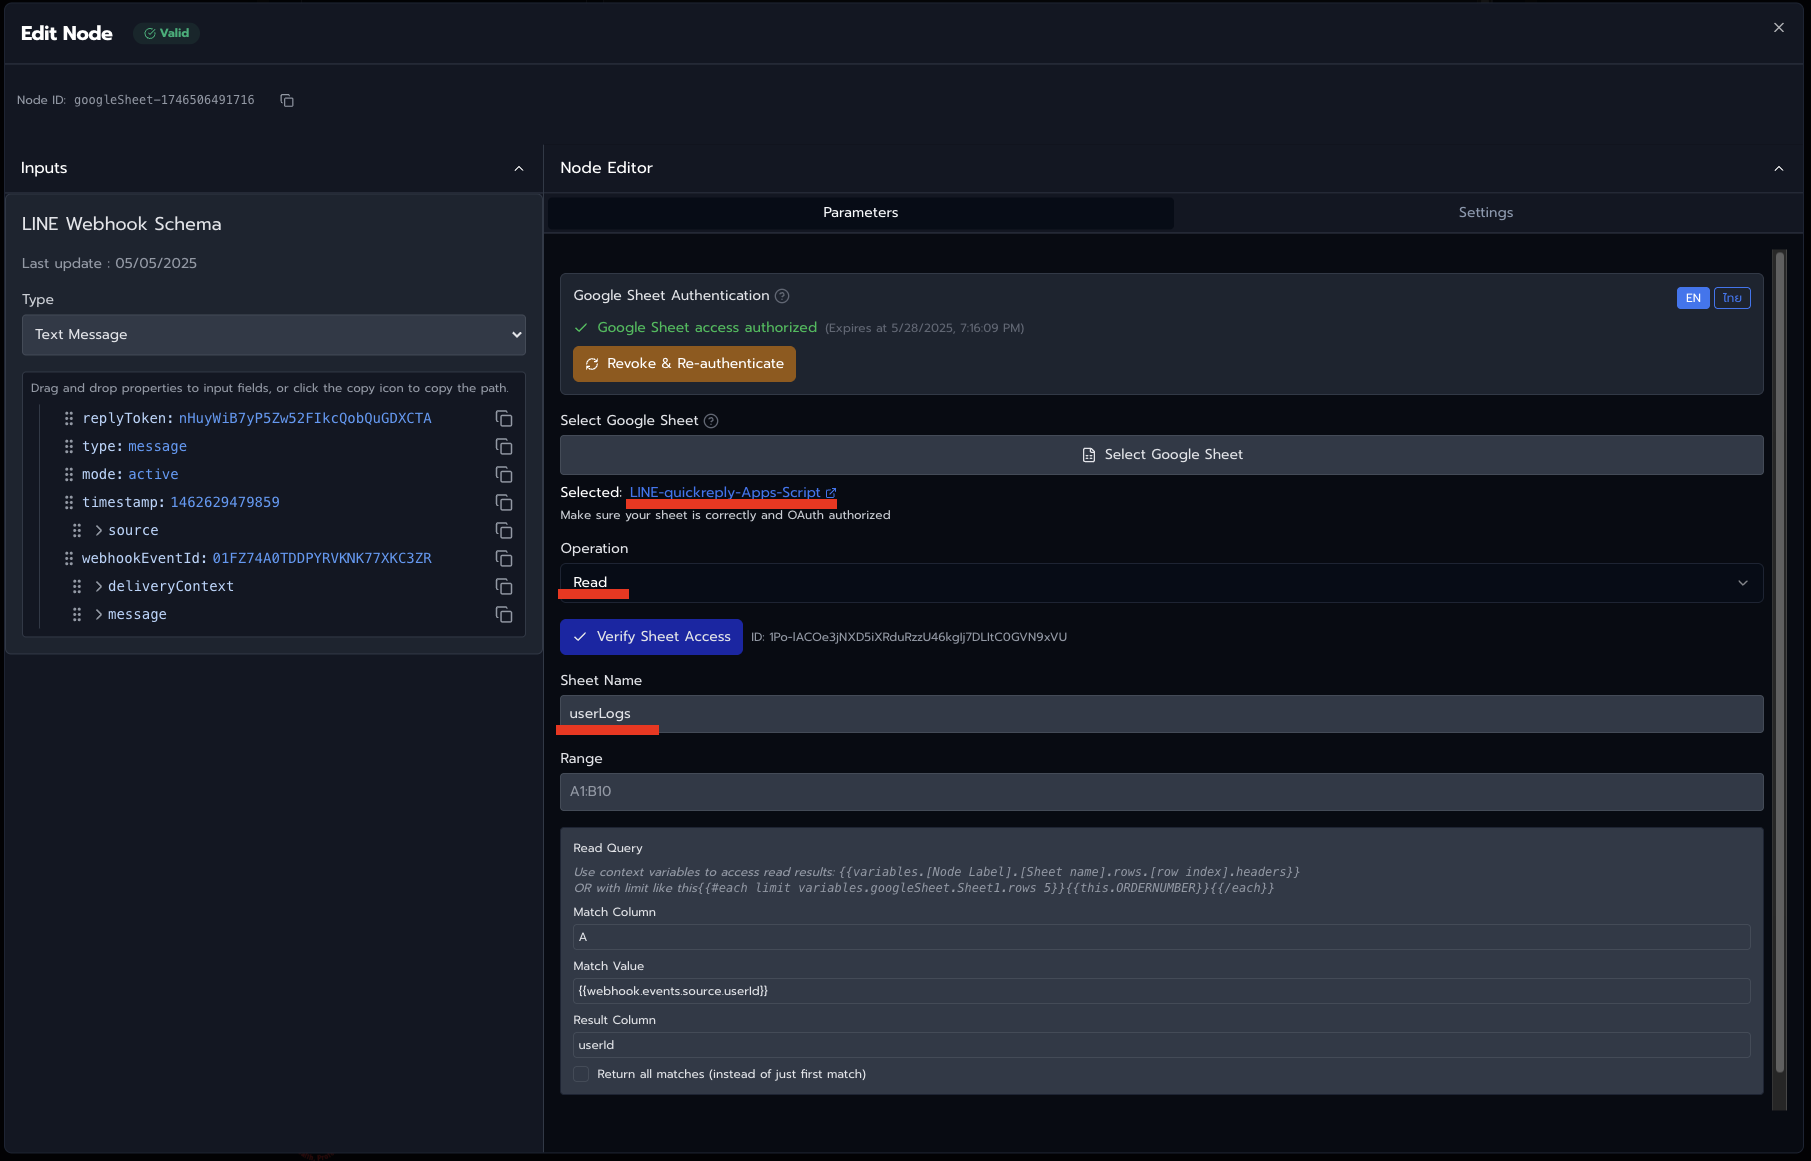
Task: Close the Edit Node dialog
Action: [x=1778, y=28]
